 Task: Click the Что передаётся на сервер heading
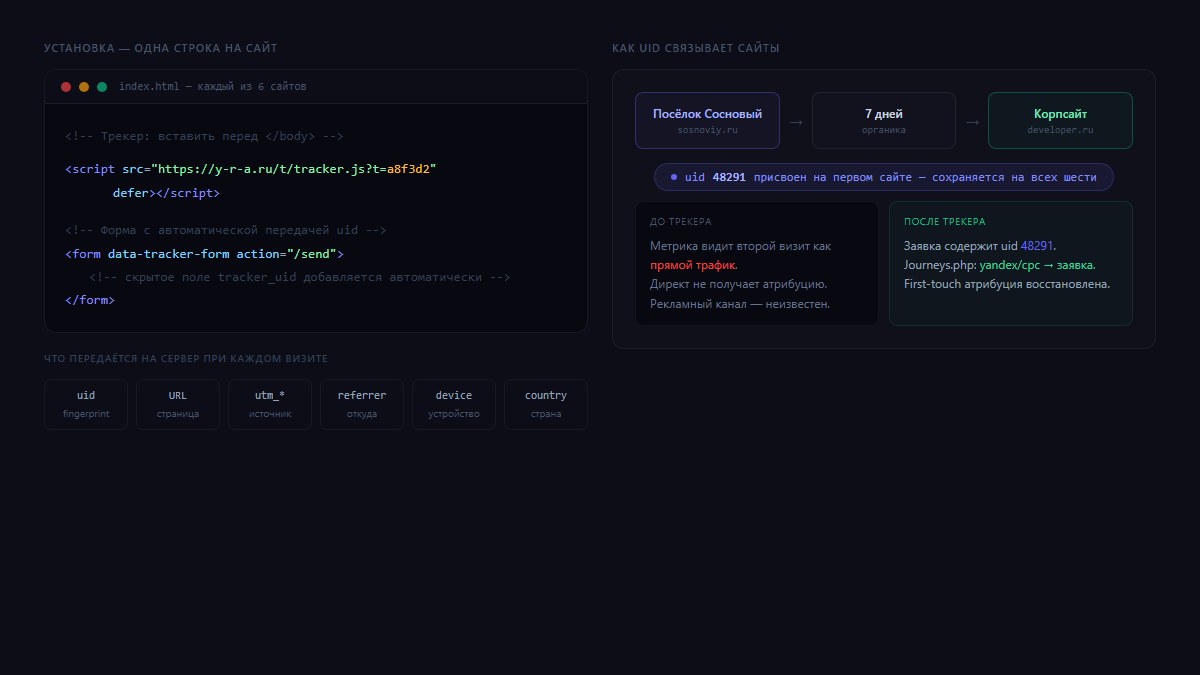(186, 358)
